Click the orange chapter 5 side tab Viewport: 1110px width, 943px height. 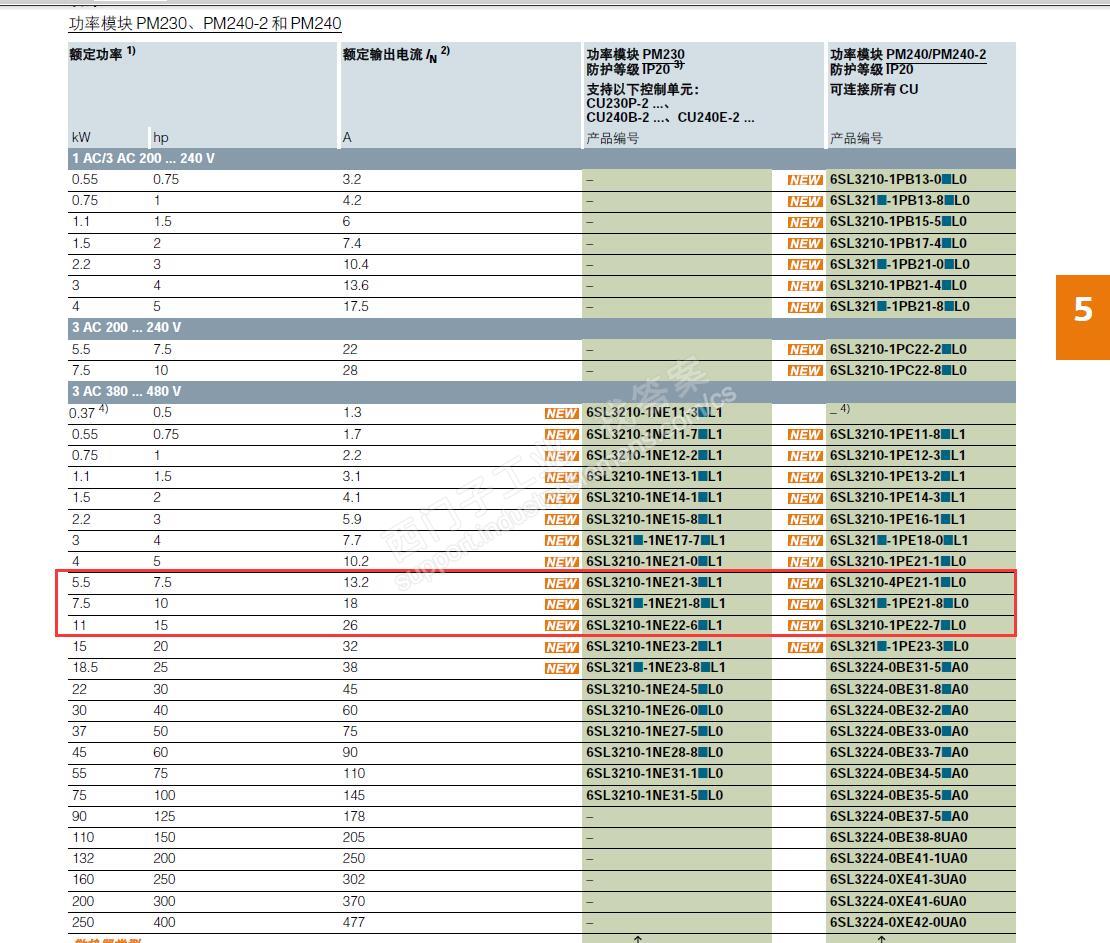click(1082, 317)
